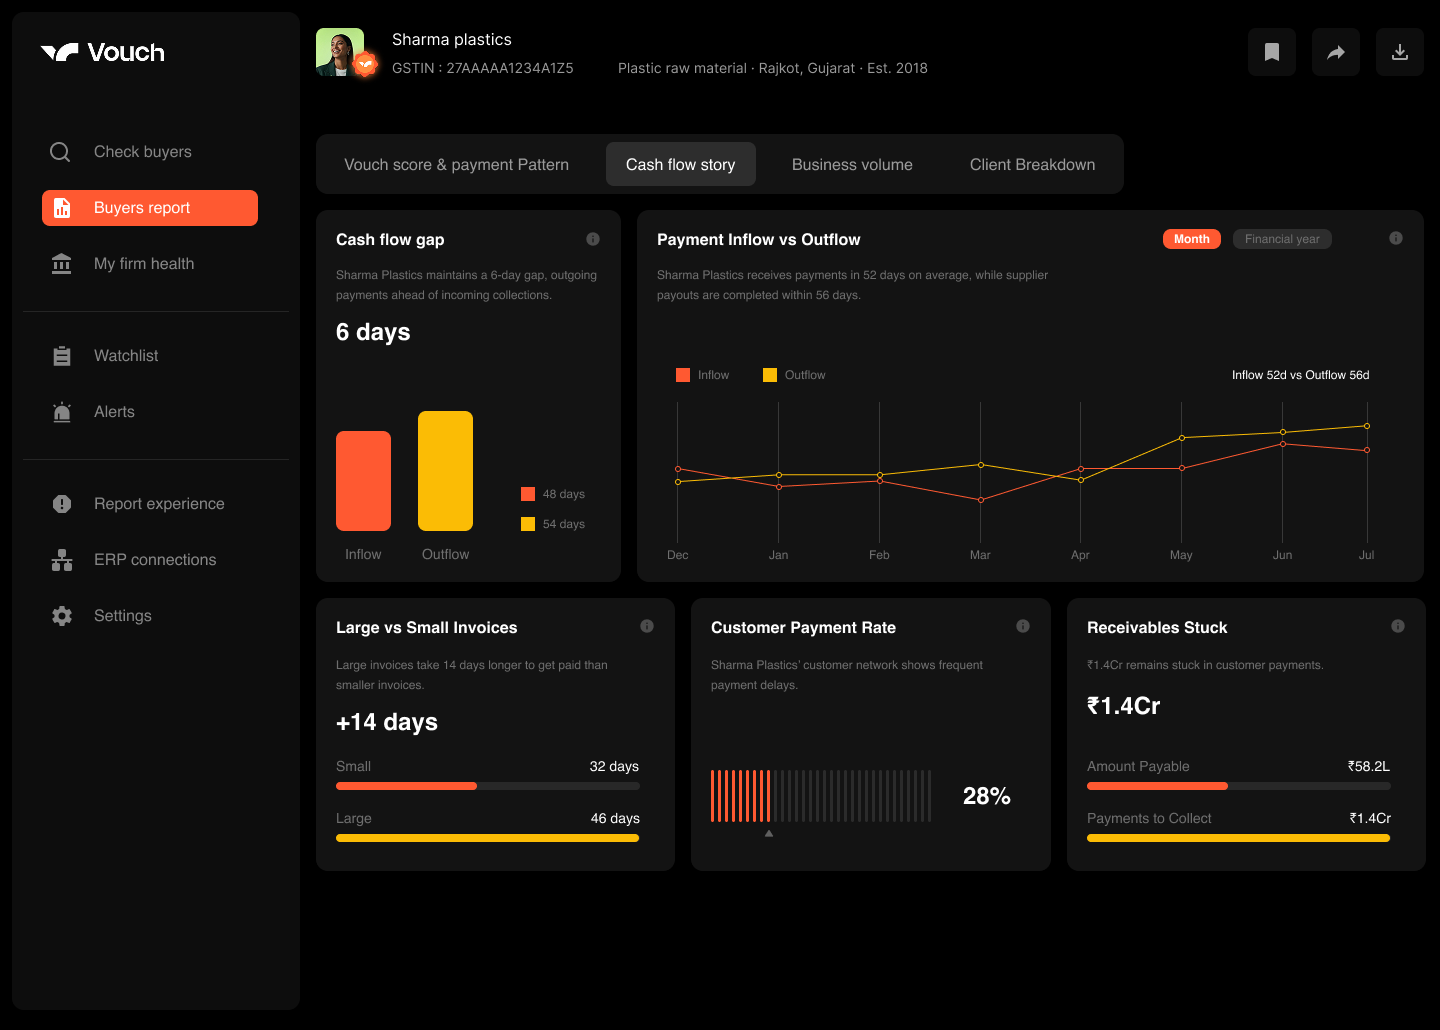
Task: Click the Mar axis label
Action: pos(980,555)
